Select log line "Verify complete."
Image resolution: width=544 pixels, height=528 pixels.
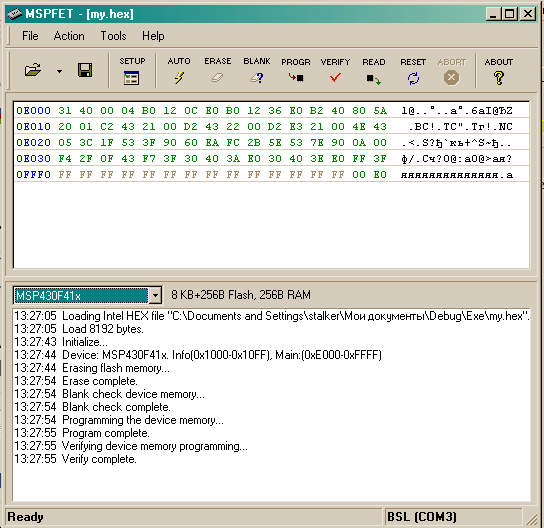click(x=75, y=459)
